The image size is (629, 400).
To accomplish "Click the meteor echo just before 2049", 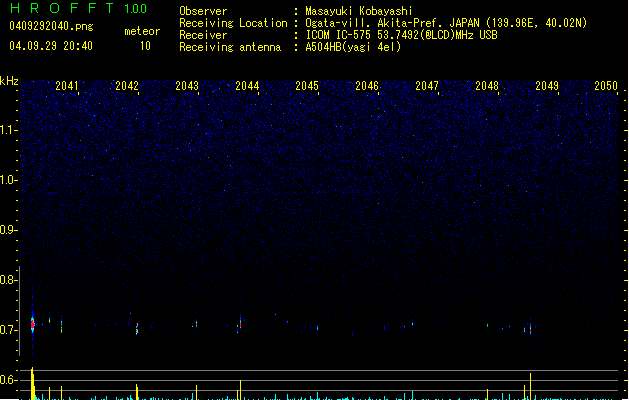I will point(530,329).
